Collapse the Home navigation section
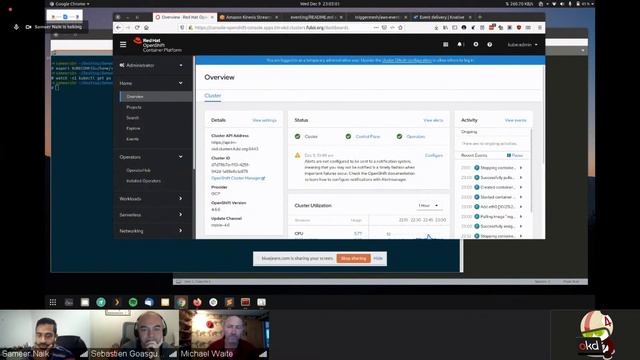 (x=152, y=83)
